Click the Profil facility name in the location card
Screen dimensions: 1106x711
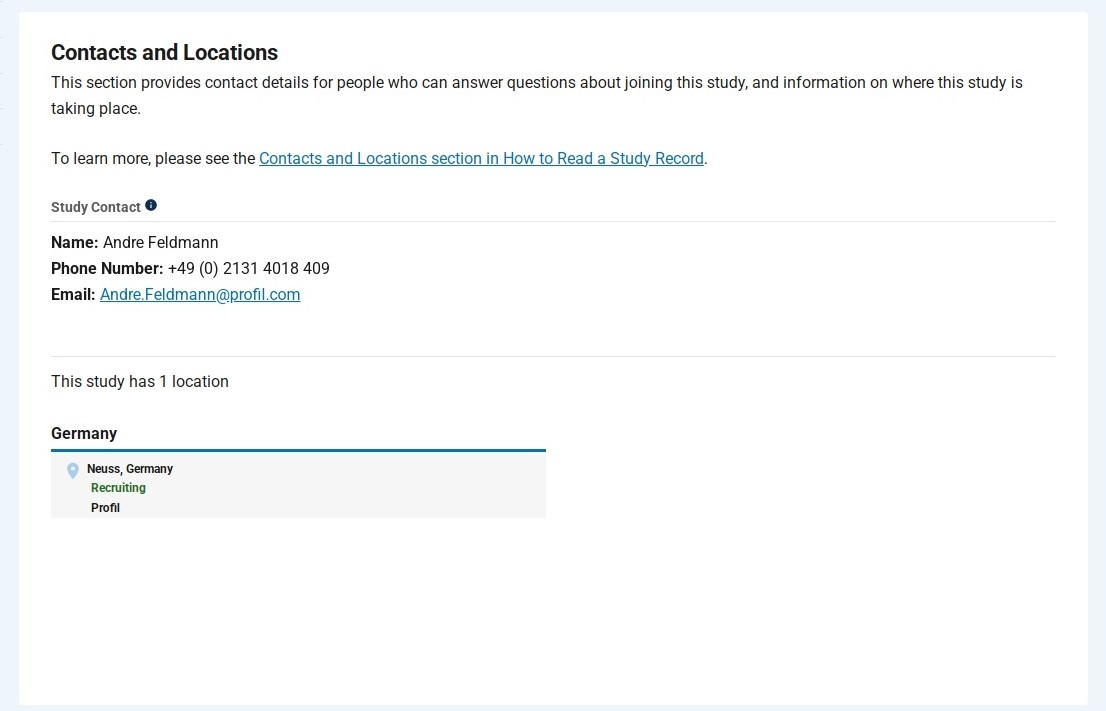point(105,508)
